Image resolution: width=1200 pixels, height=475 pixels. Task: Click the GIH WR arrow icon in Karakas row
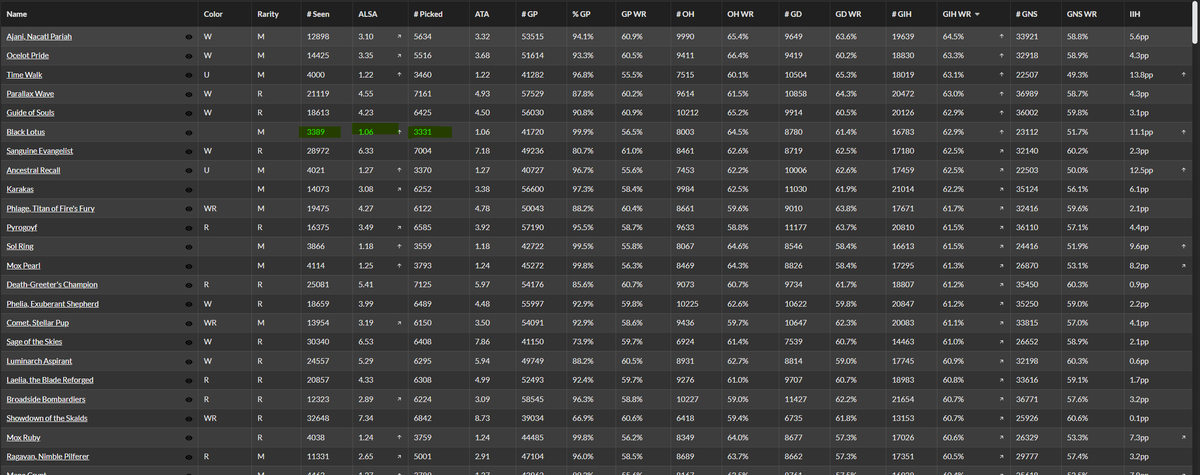coord(1002,189)
